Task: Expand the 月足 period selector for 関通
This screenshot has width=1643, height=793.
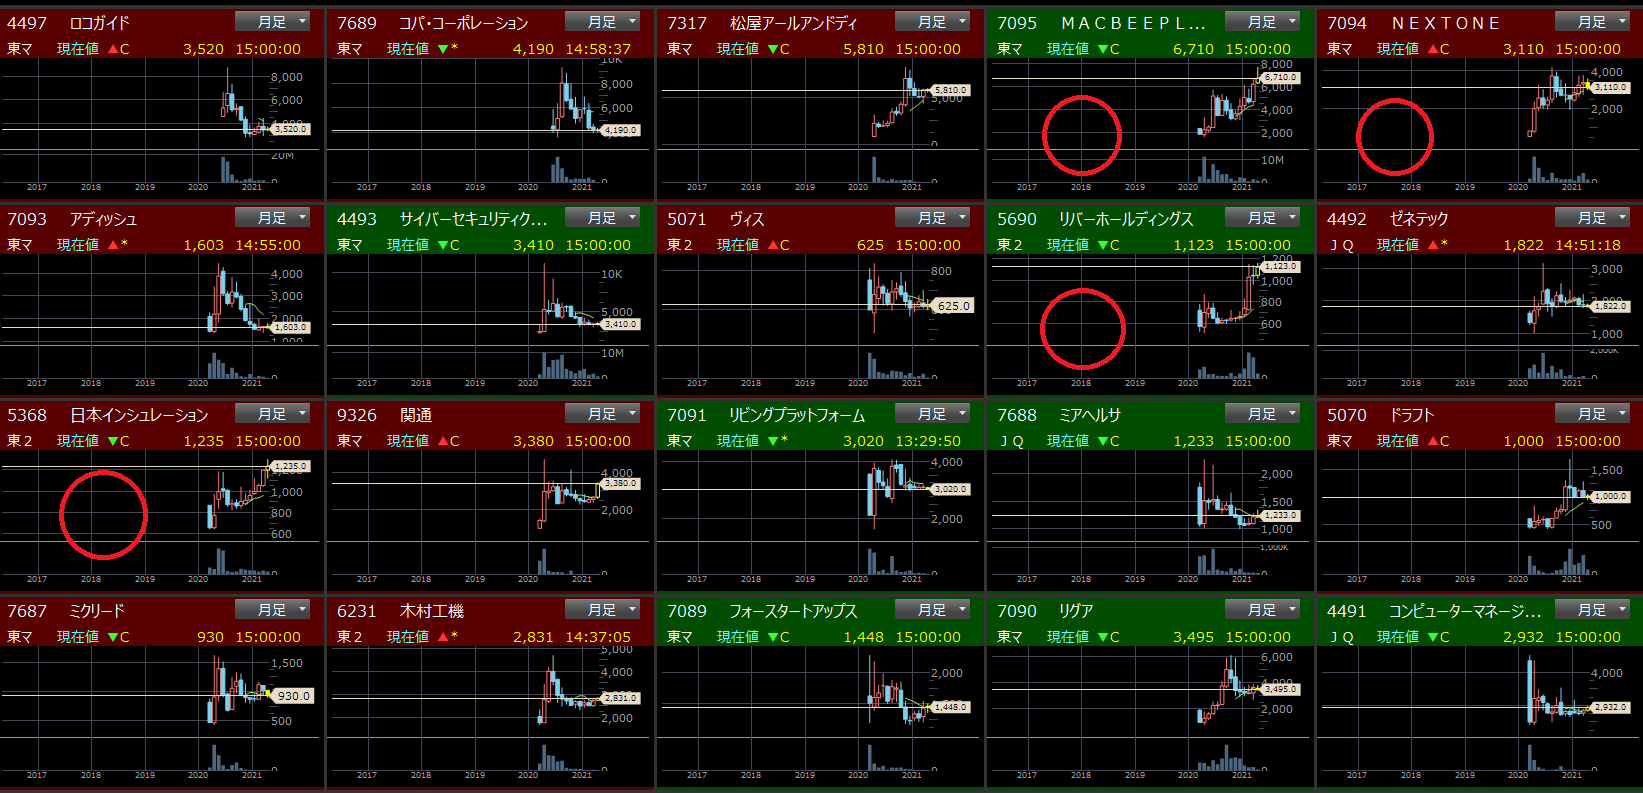Action: click(x=602, y=414)
